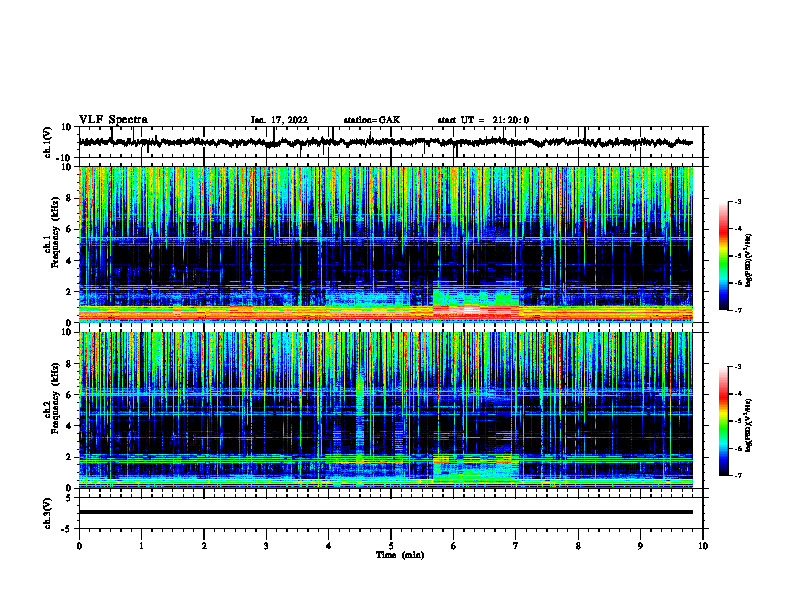Click the "7" tick on the time axis
Image resolution: width=792 pixels, height=612 pixels.
[516, 546]
